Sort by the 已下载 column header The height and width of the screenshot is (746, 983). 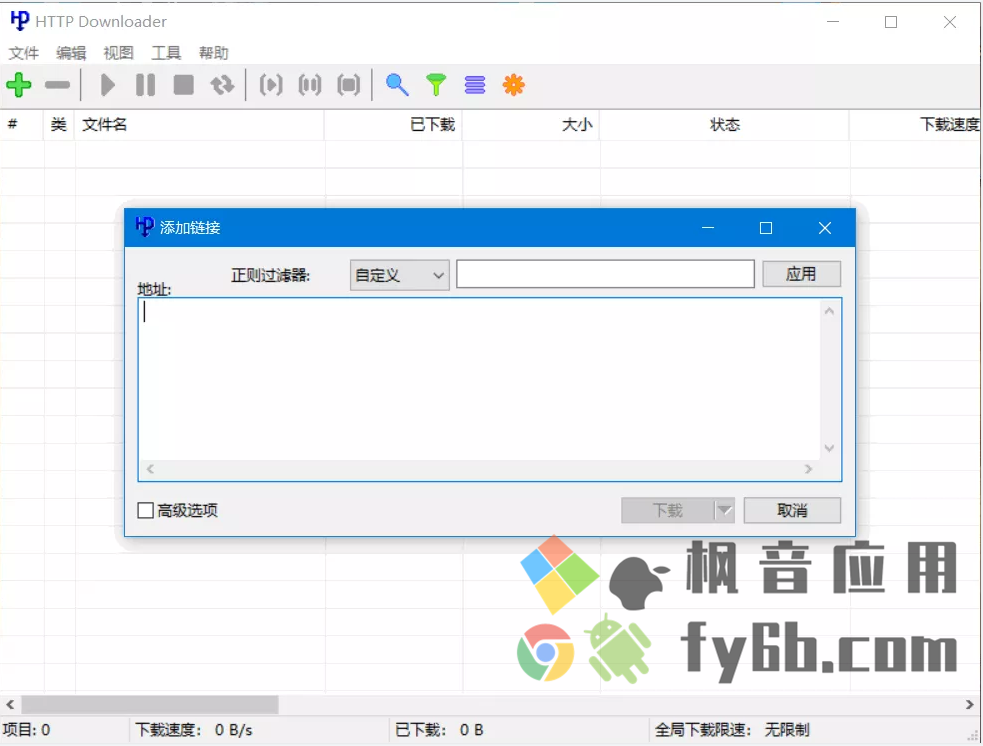[x=394, y=125]
